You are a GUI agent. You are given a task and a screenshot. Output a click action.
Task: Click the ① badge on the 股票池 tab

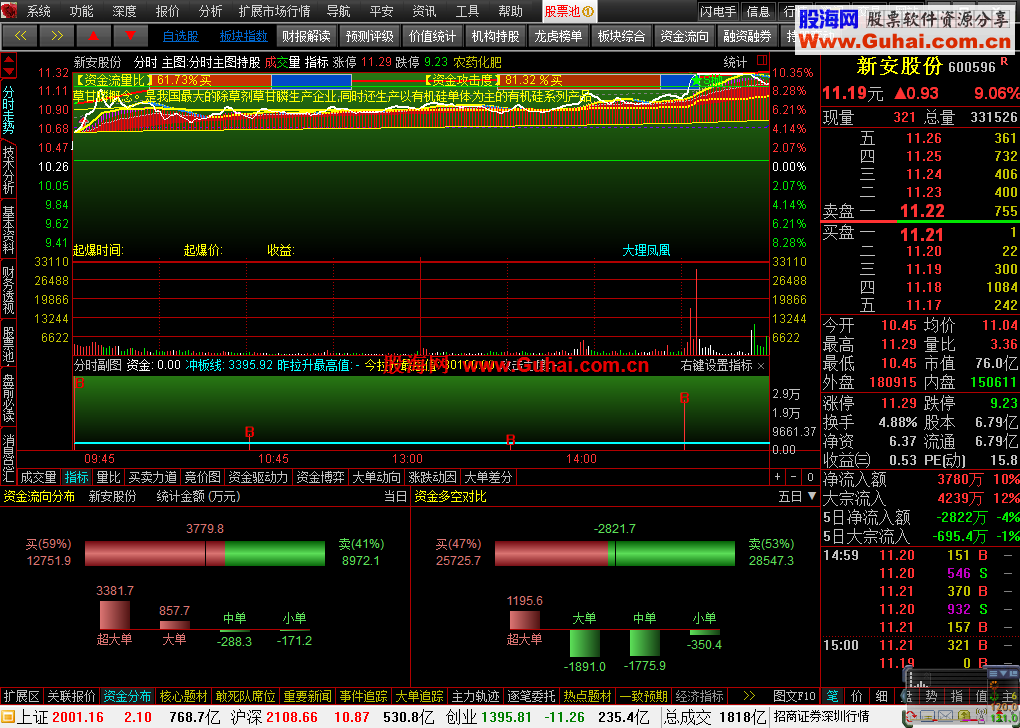[x=588, y=11]
